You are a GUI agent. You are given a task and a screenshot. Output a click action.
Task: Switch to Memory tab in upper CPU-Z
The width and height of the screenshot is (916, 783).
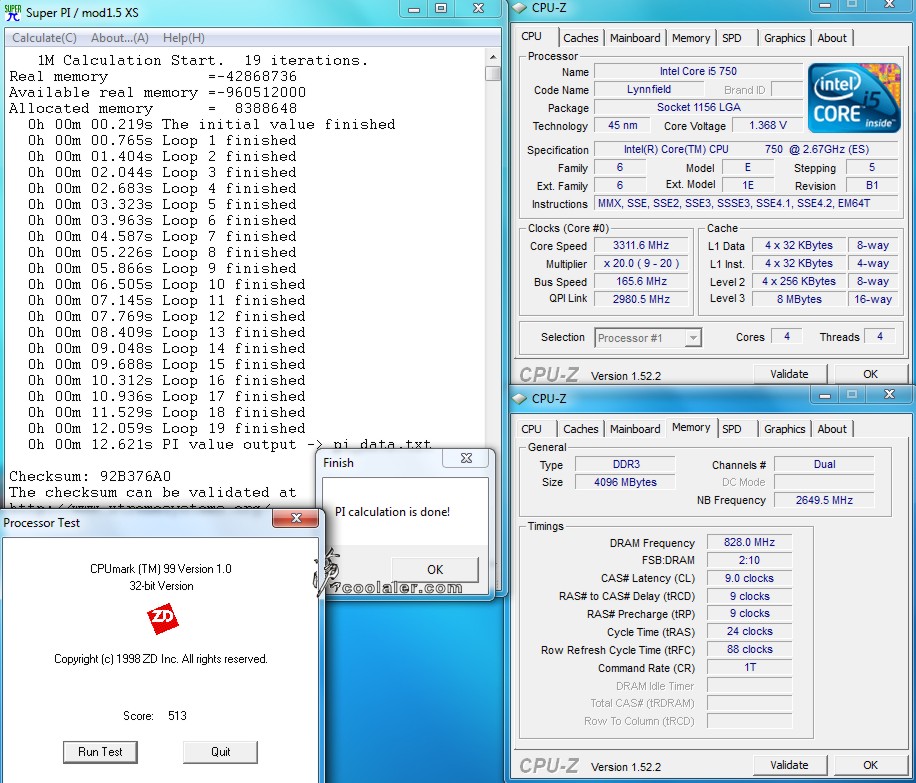[x=691, y=38]
